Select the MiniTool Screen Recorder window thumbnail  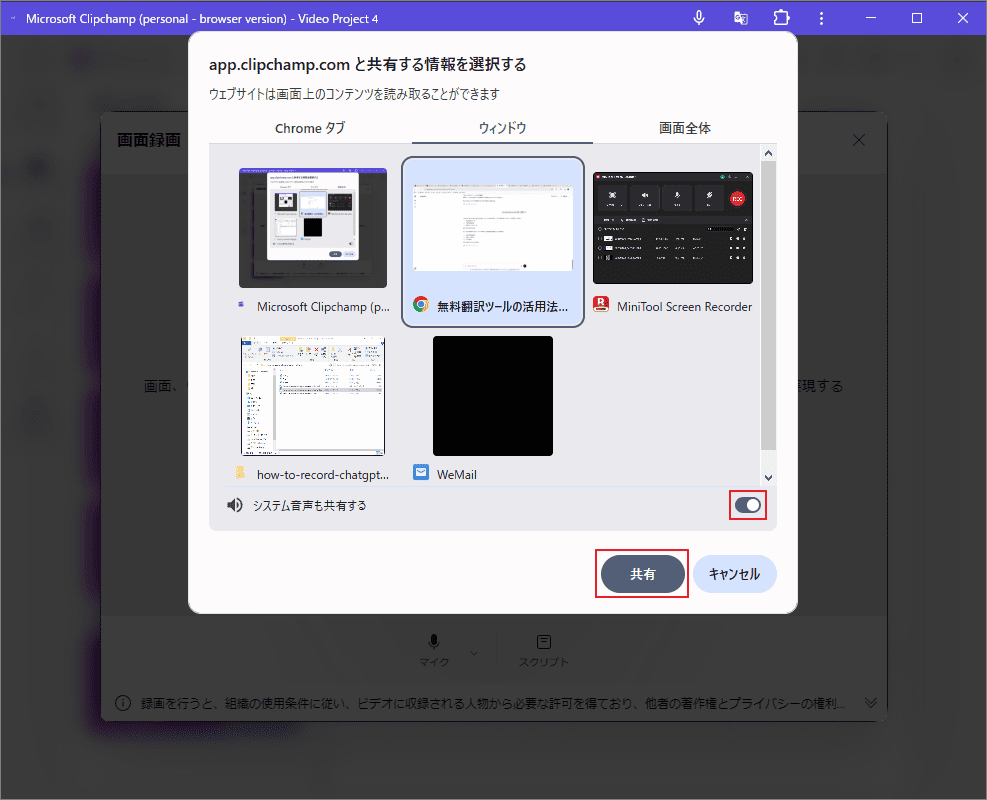tap(673, 228)
